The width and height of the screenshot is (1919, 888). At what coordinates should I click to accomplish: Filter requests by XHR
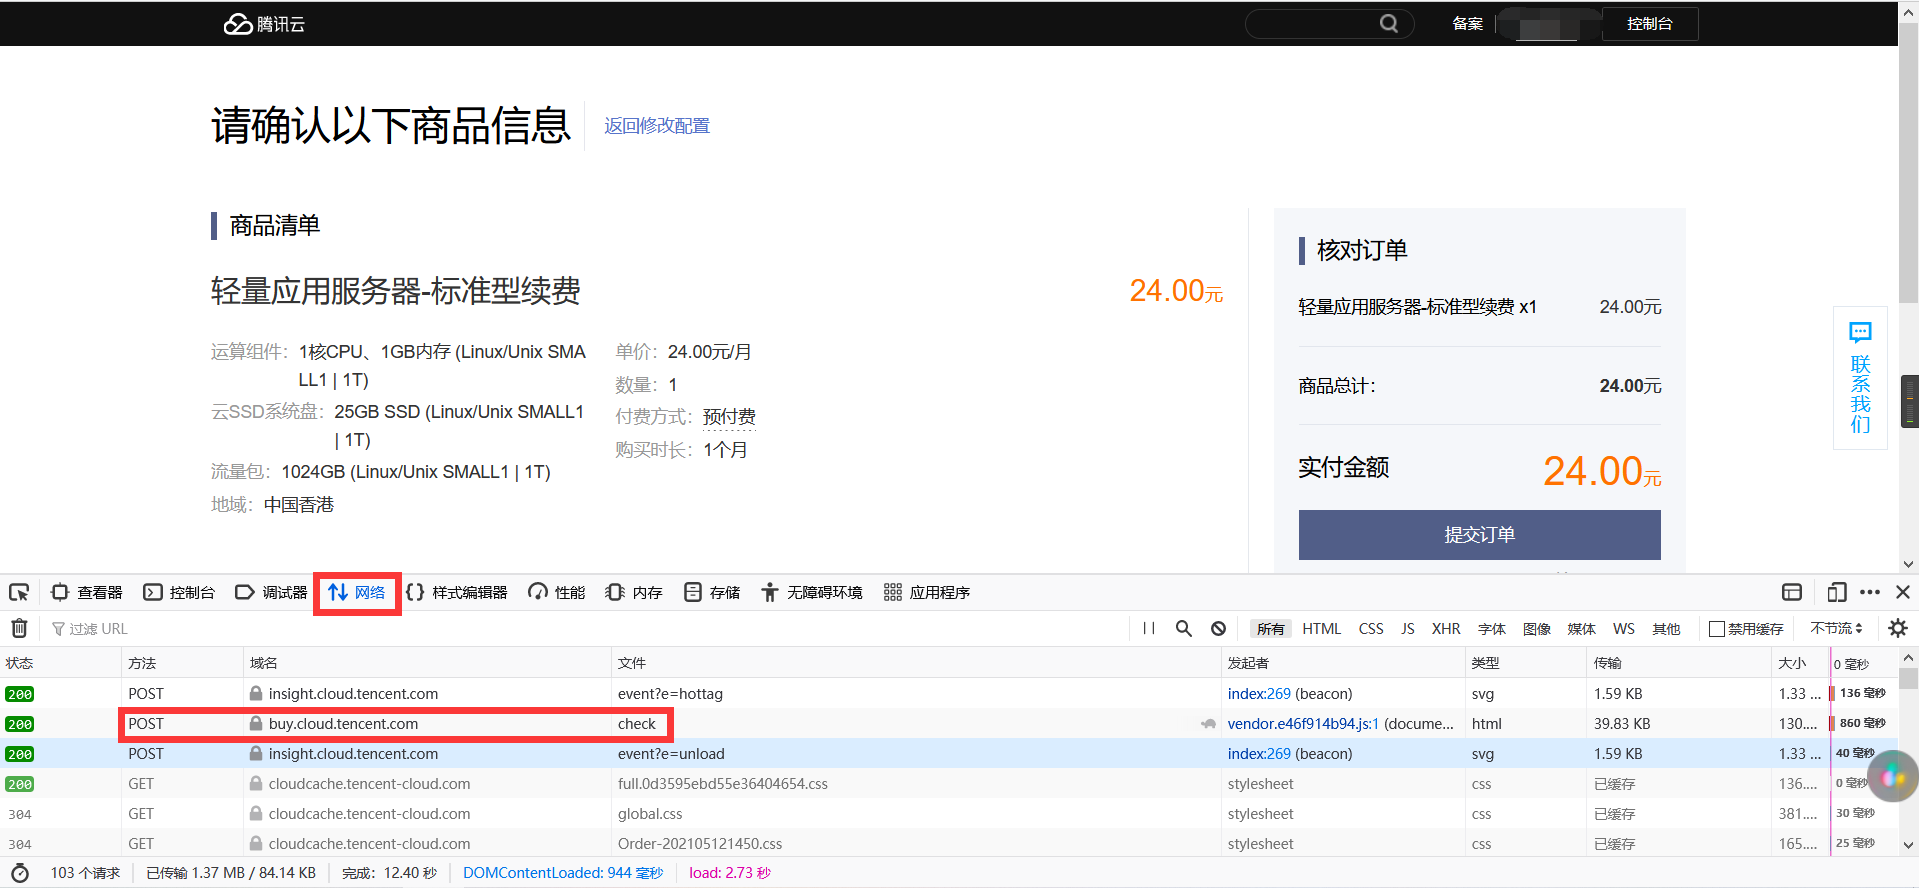(x=1446, y=628)
